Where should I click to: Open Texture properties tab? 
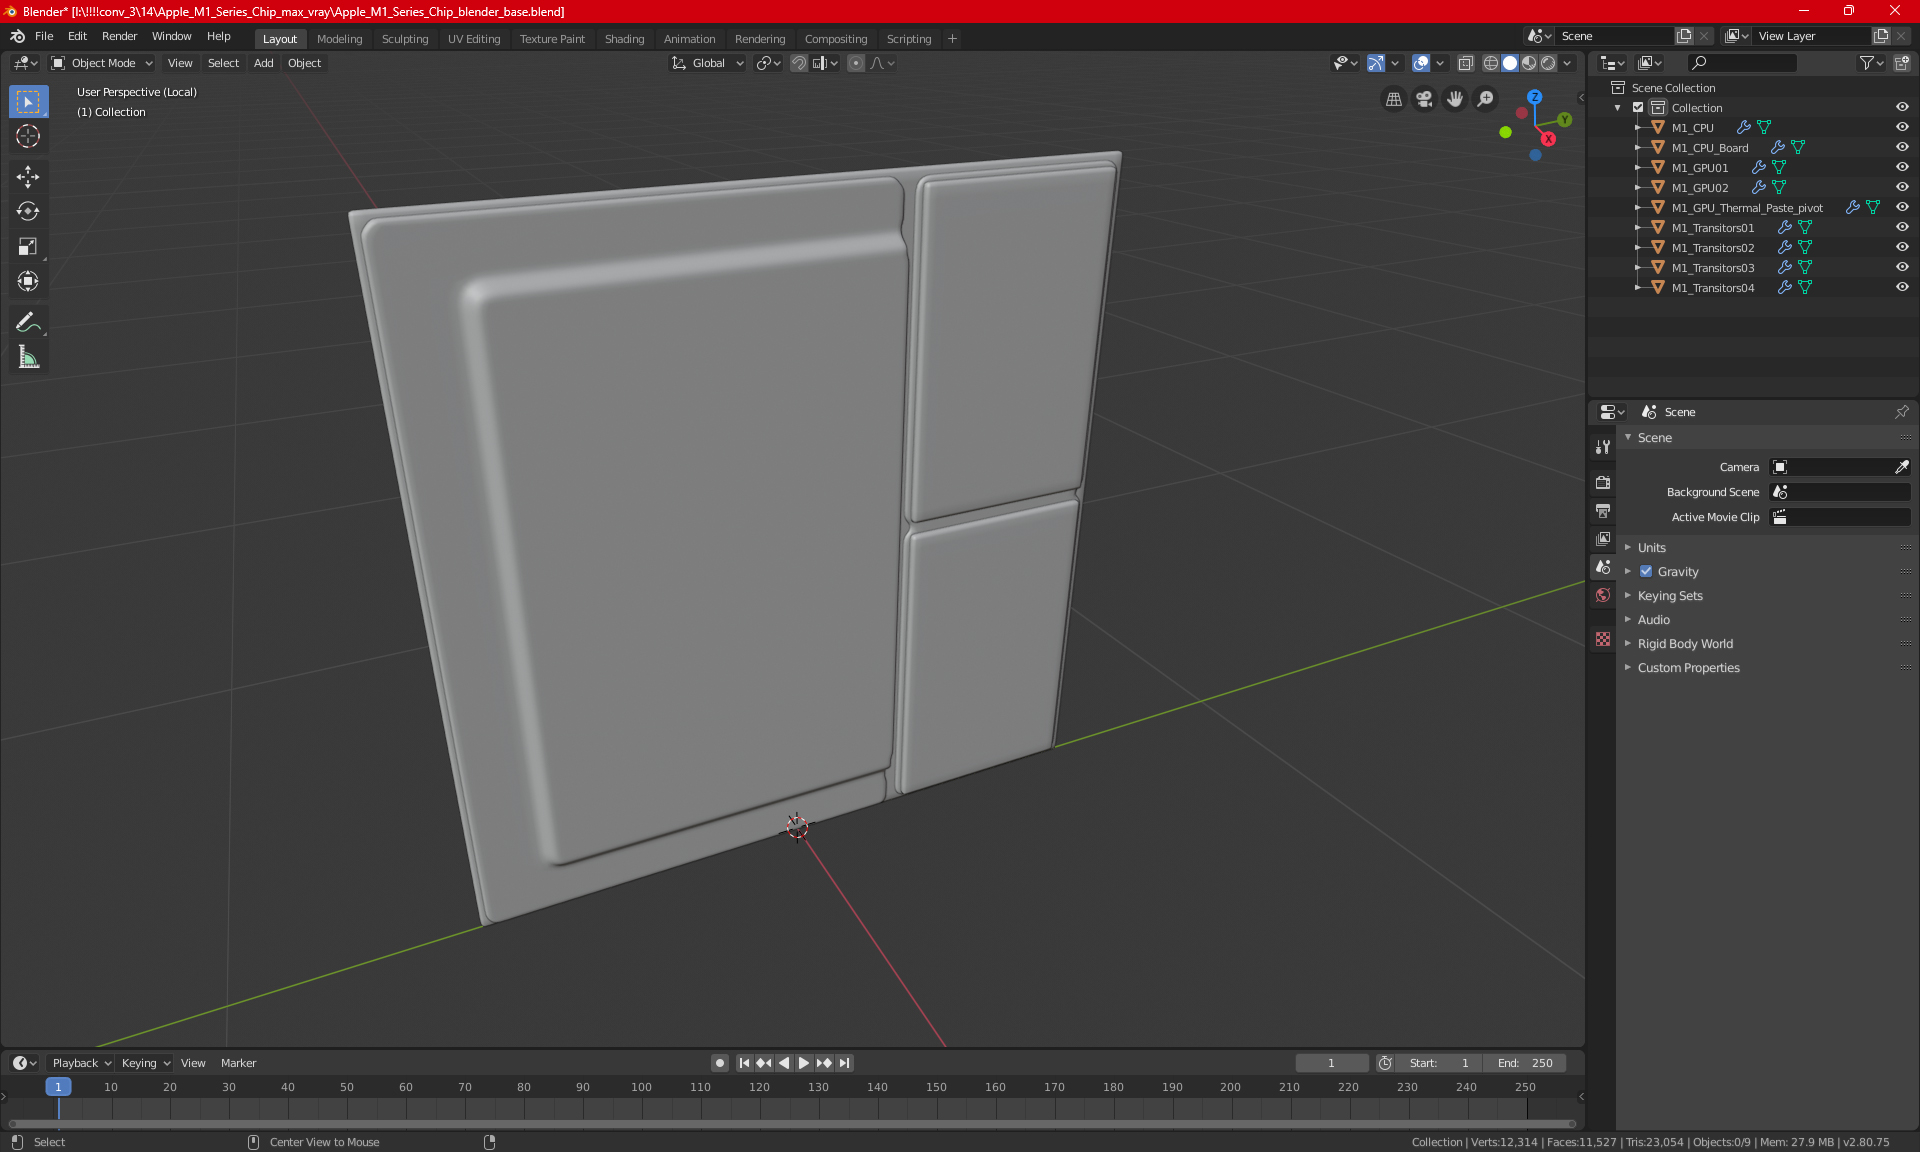[1603, 639]
